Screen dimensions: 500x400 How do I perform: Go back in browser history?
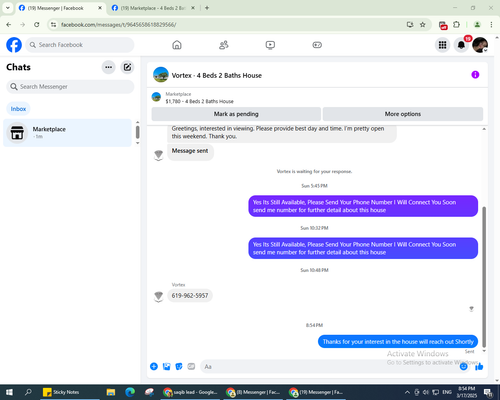point(9,25)
